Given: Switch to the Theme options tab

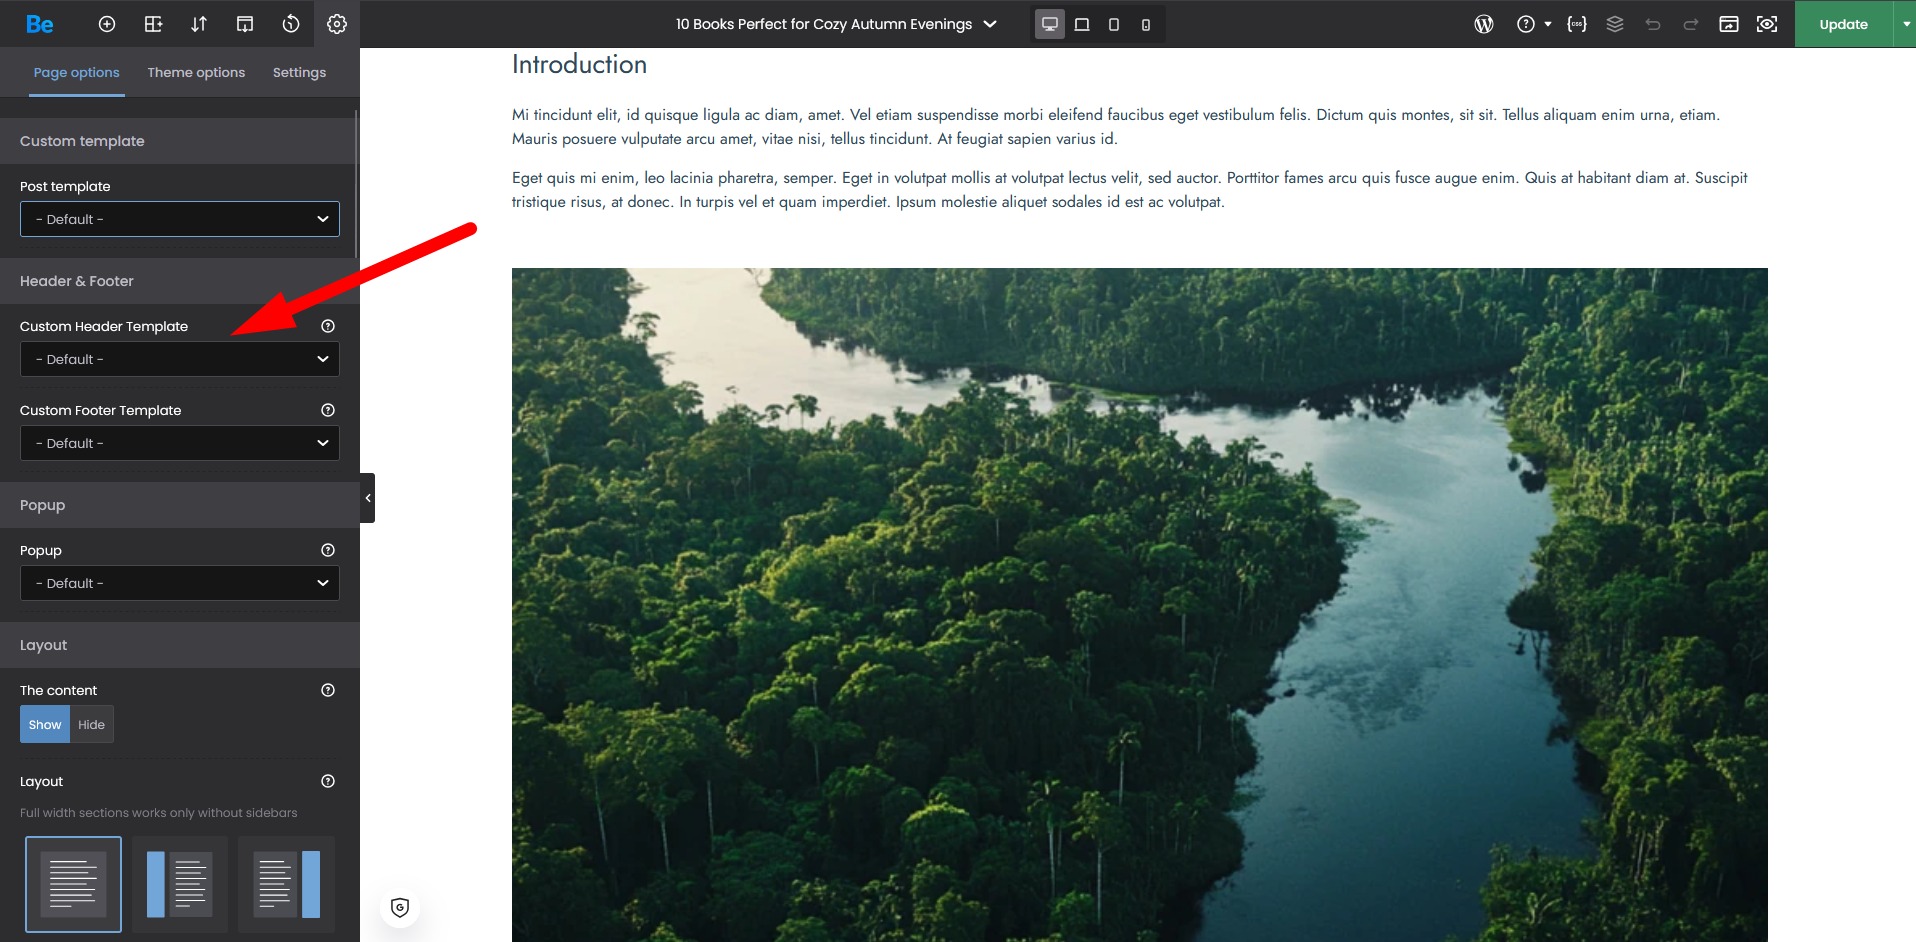Looking at the screenshot, I should (196, 72).
